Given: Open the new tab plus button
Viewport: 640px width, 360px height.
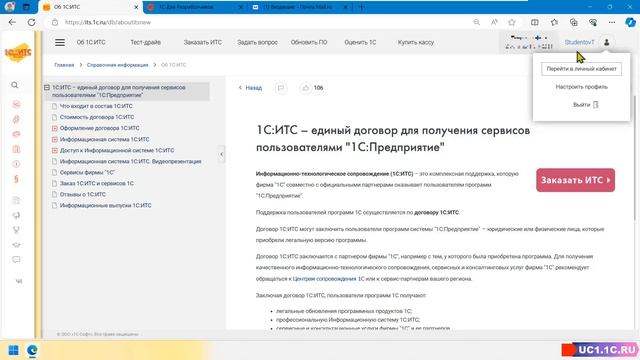Looking at the screenshot, I should [x=361, y=7].
